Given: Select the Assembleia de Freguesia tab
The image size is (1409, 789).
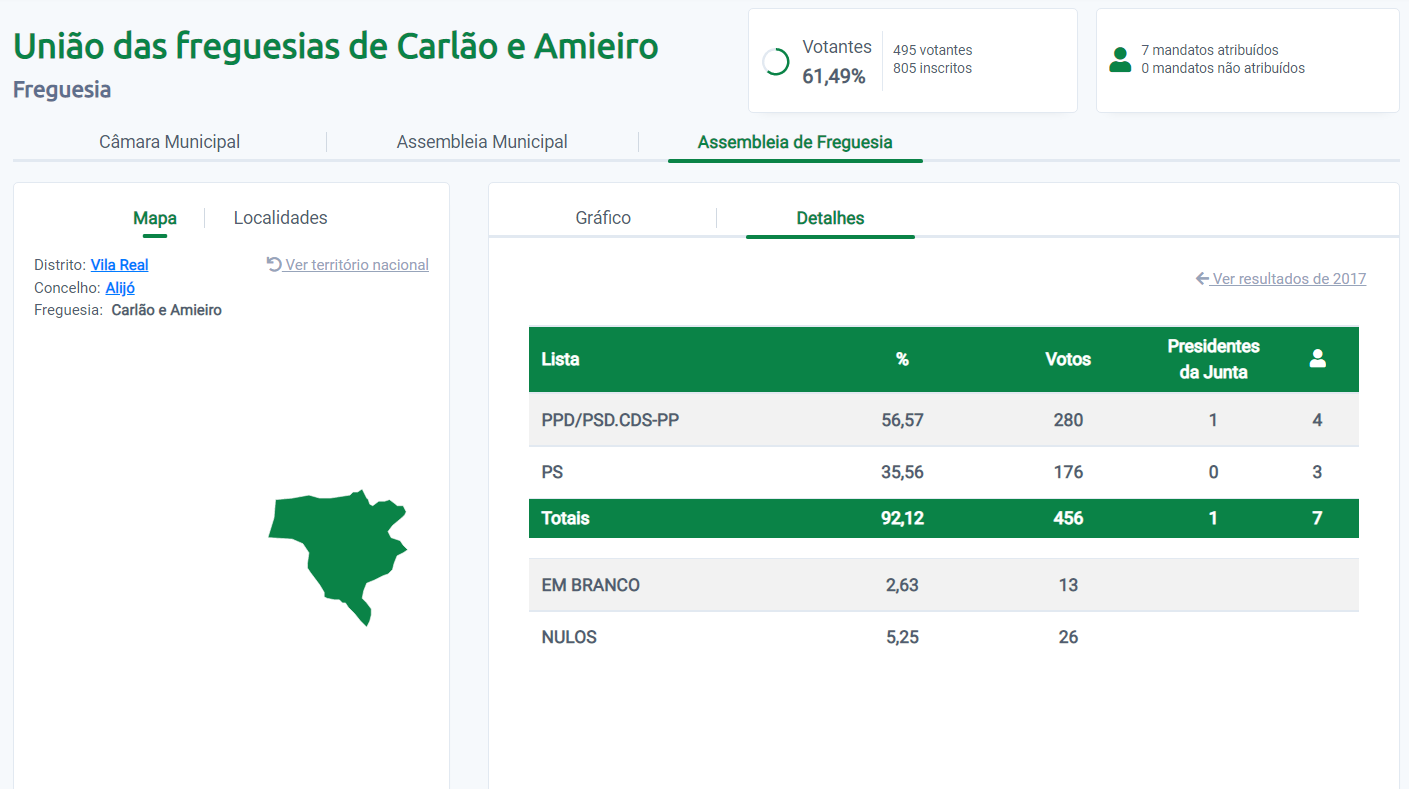Looking at the screenshot, I should 795,142.
